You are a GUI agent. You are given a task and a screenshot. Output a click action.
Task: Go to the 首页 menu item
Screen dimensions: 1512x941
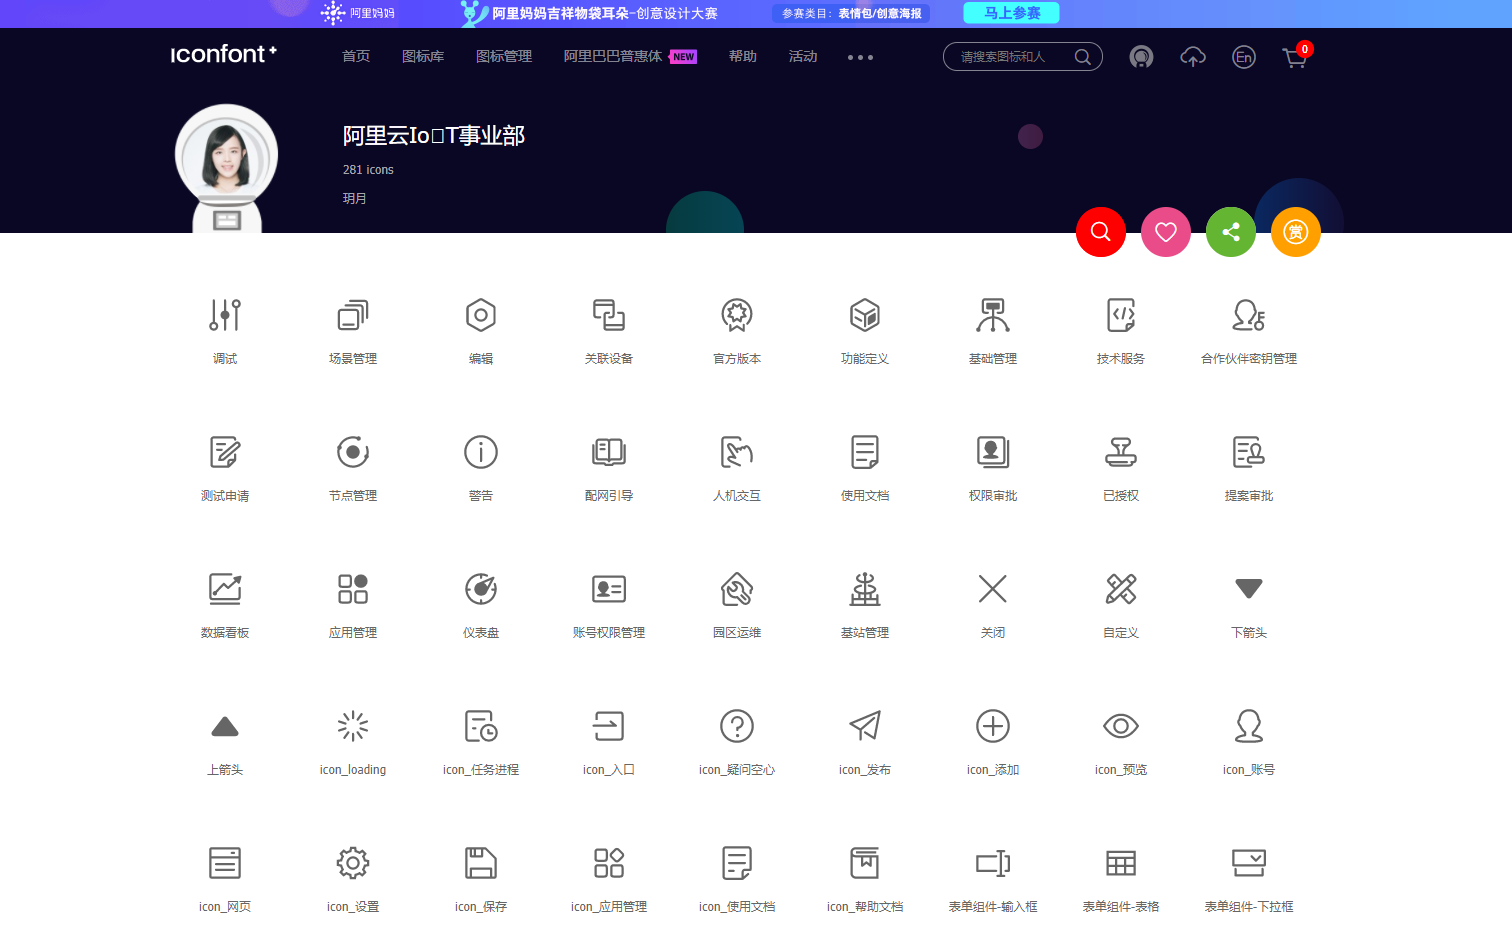355,57
